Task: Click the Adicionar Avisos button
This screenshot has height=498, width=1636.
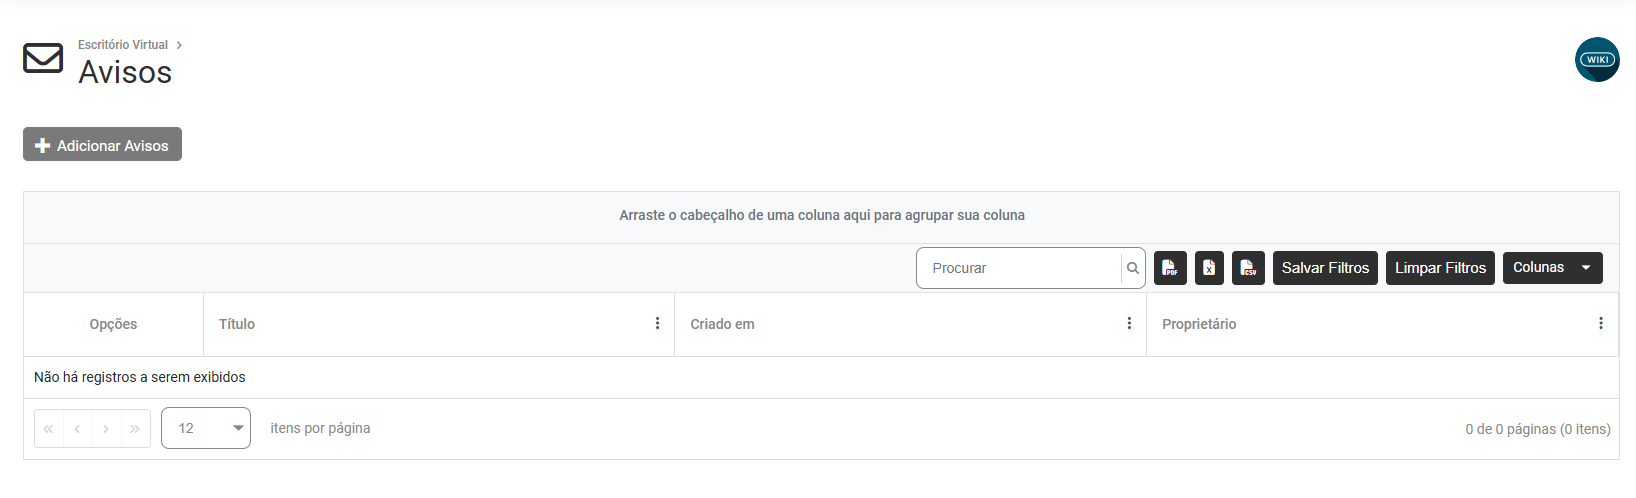Action: pos(102,145)
